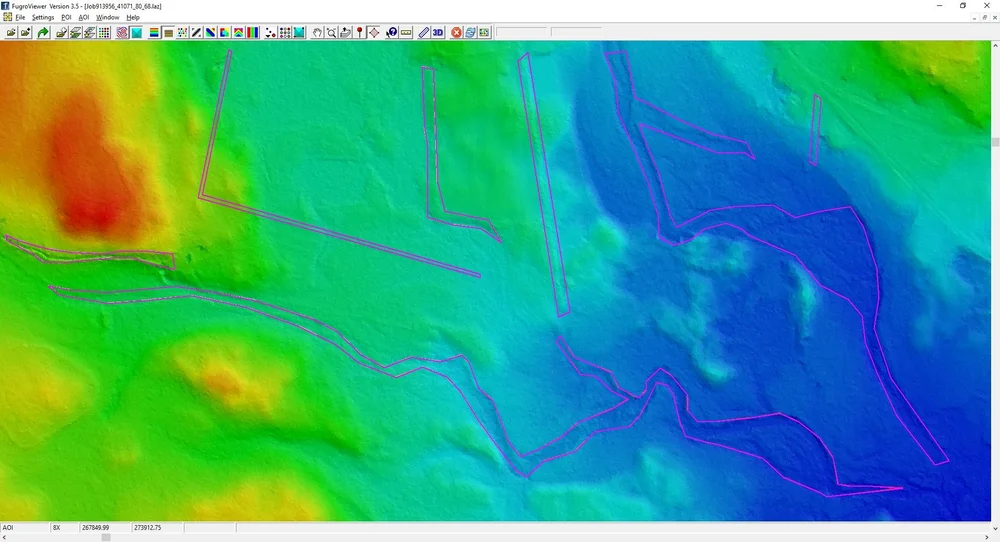Click the red X cancel icon
Screen dimensions: 1000x542
pyautogui.click(x=456, y=33)
